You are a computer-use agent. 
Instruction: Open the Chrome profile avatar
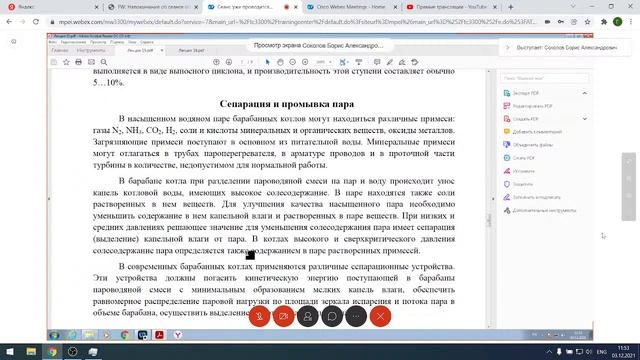pos(618,22)
